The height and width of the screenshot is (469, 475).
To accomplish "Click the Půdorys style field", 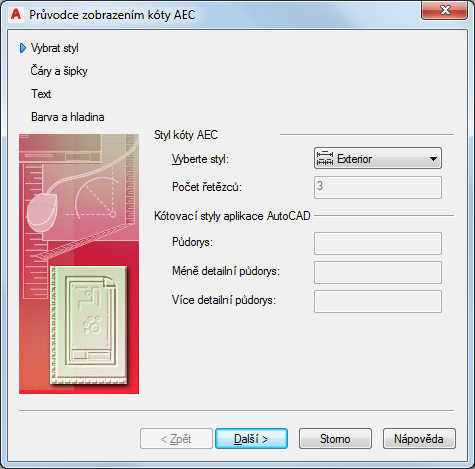I will tap(378, 244).
